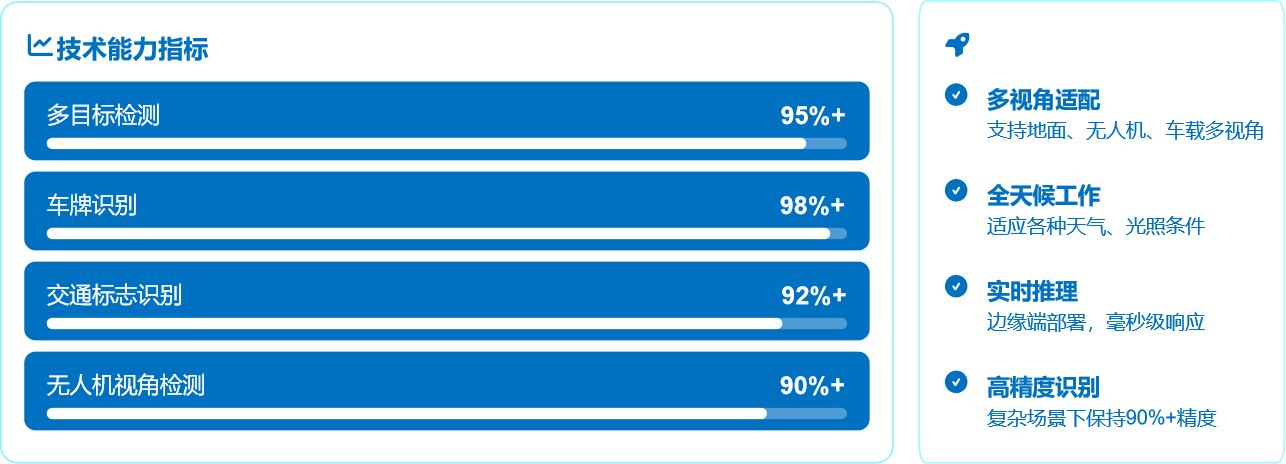Click the checkmark icon next to 高精度识别
This screenshot has width=1286, height=464.
[x=956, y=382]
